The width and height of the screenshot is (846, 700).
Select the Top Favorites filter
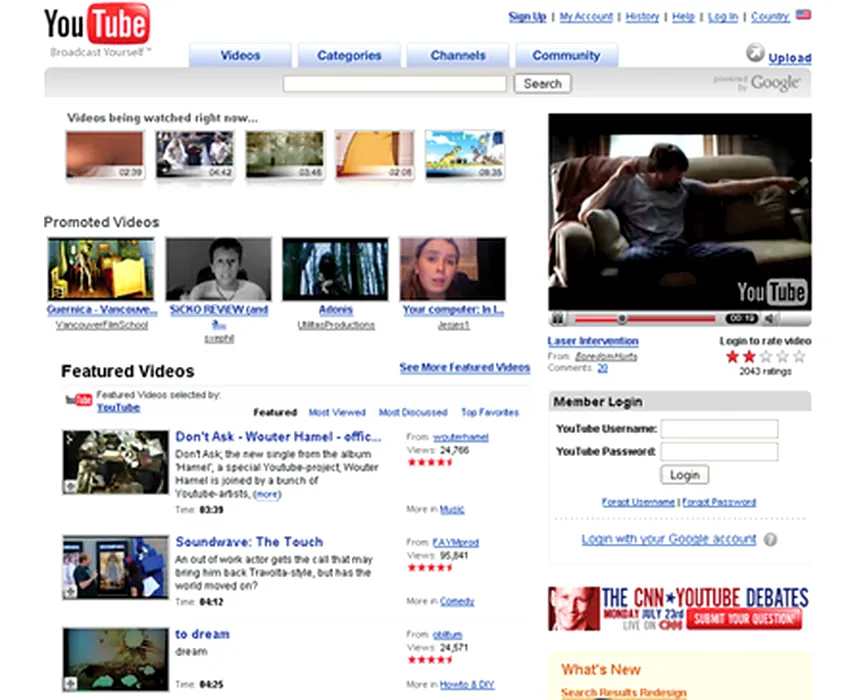coord(490,412)
